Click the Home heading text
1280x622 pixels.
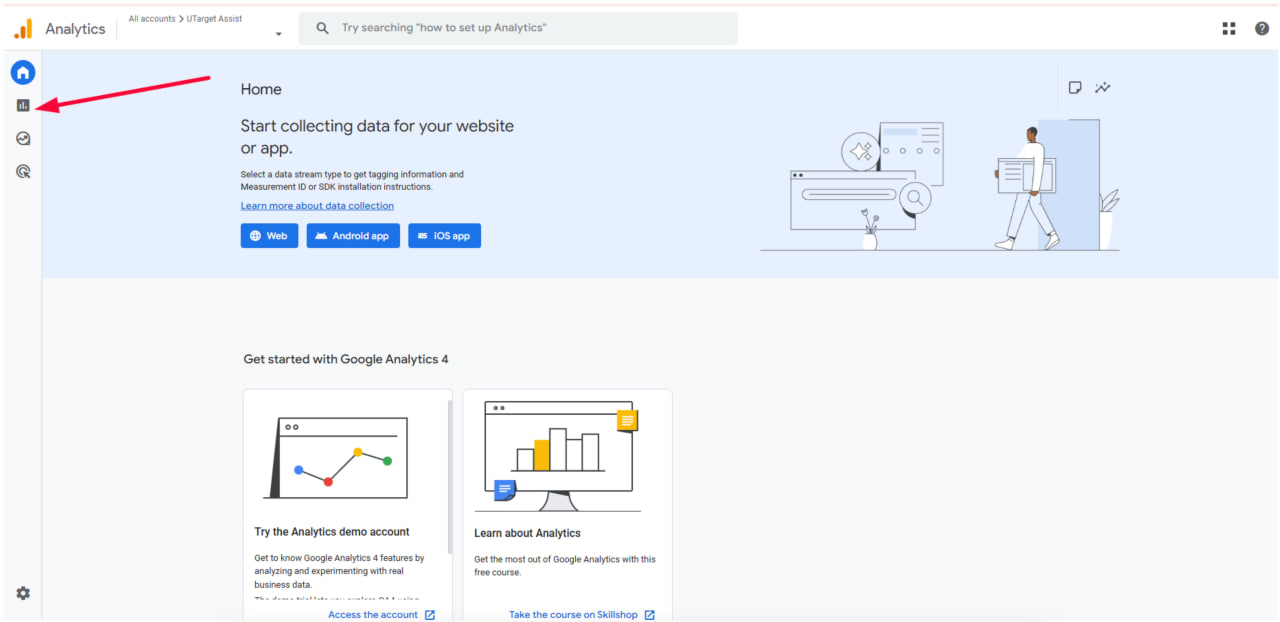pyautogui.click(x=261, y=89)
